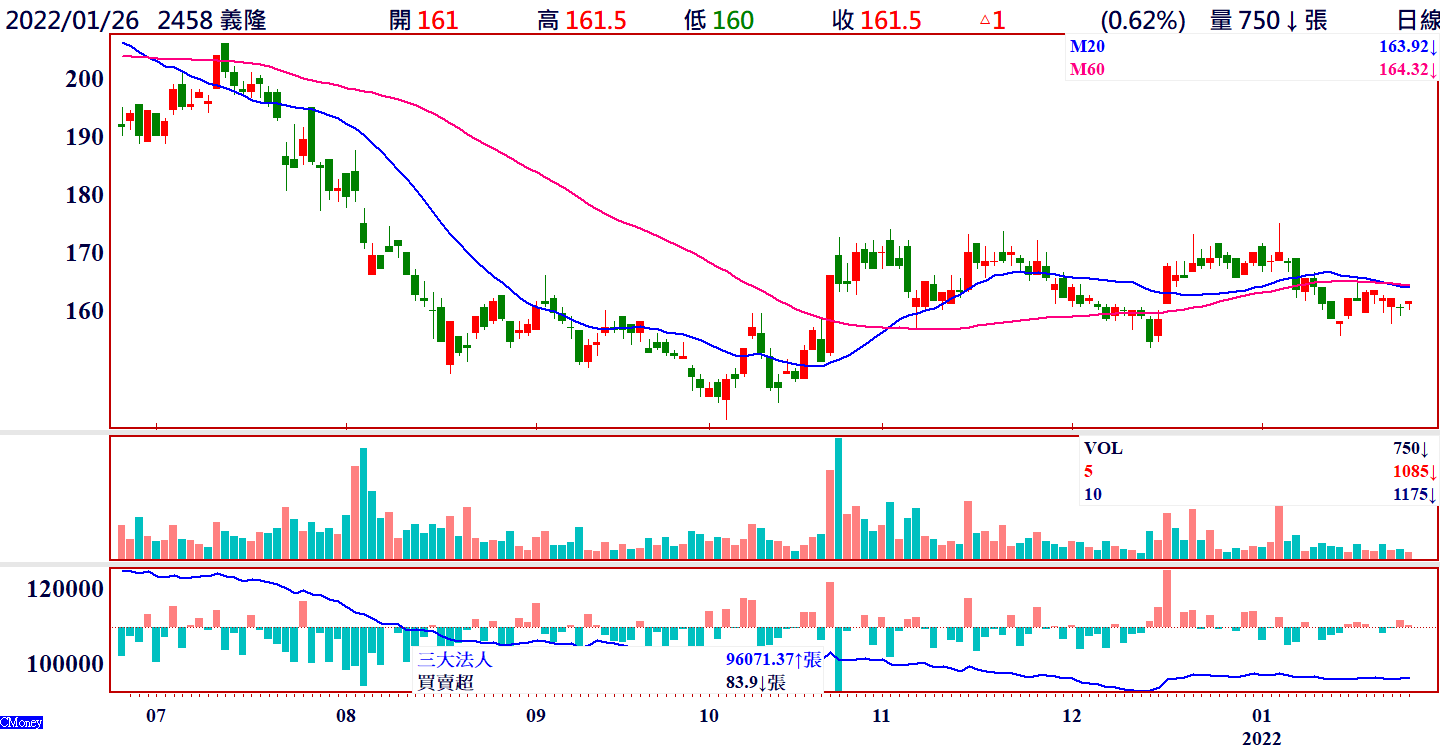Click the 三大法人 indicator label

pos(455,660)
